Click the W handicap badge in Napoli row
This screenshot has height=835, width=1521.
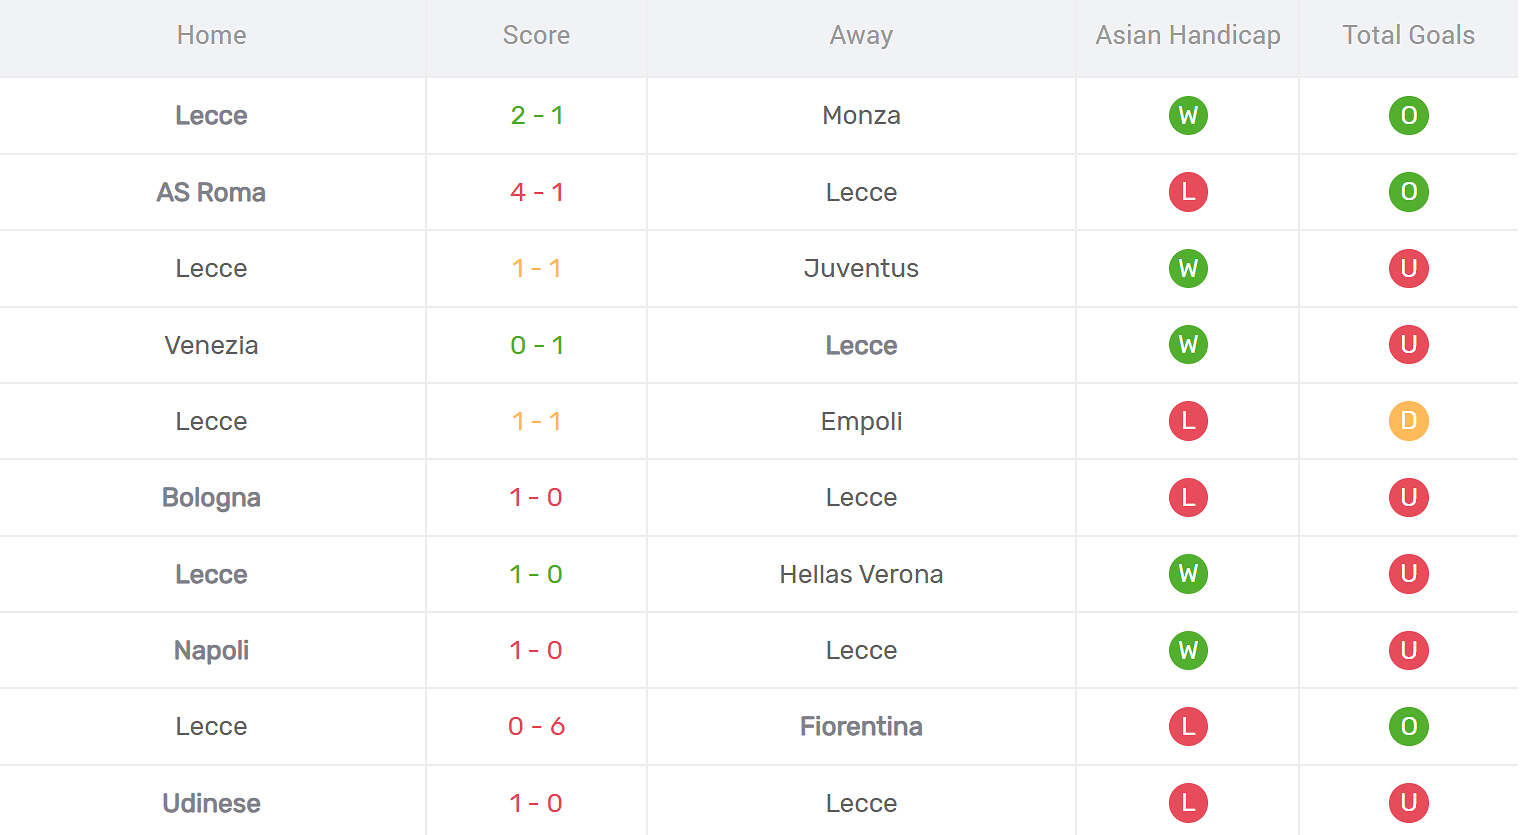pyautogui.click(x=1188, y=650)
